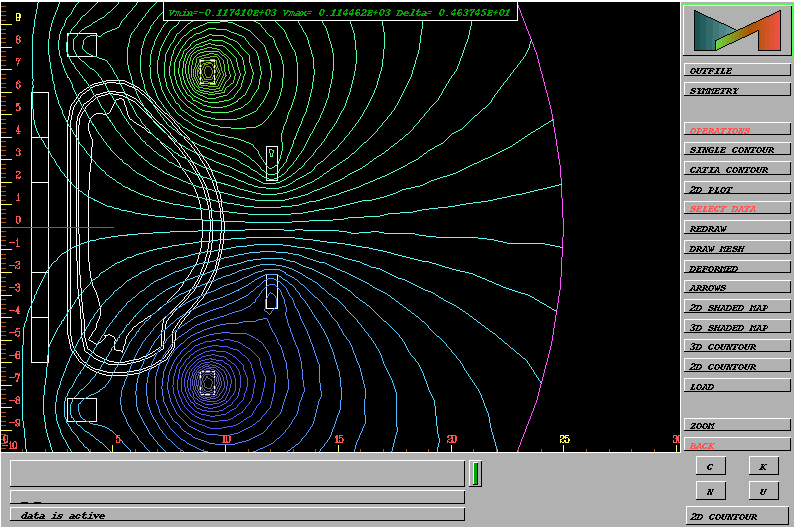The height and width of the screenshot is (527, 795).
Task: Go BACK to the previous menu
Action: [x=737, y=445]
